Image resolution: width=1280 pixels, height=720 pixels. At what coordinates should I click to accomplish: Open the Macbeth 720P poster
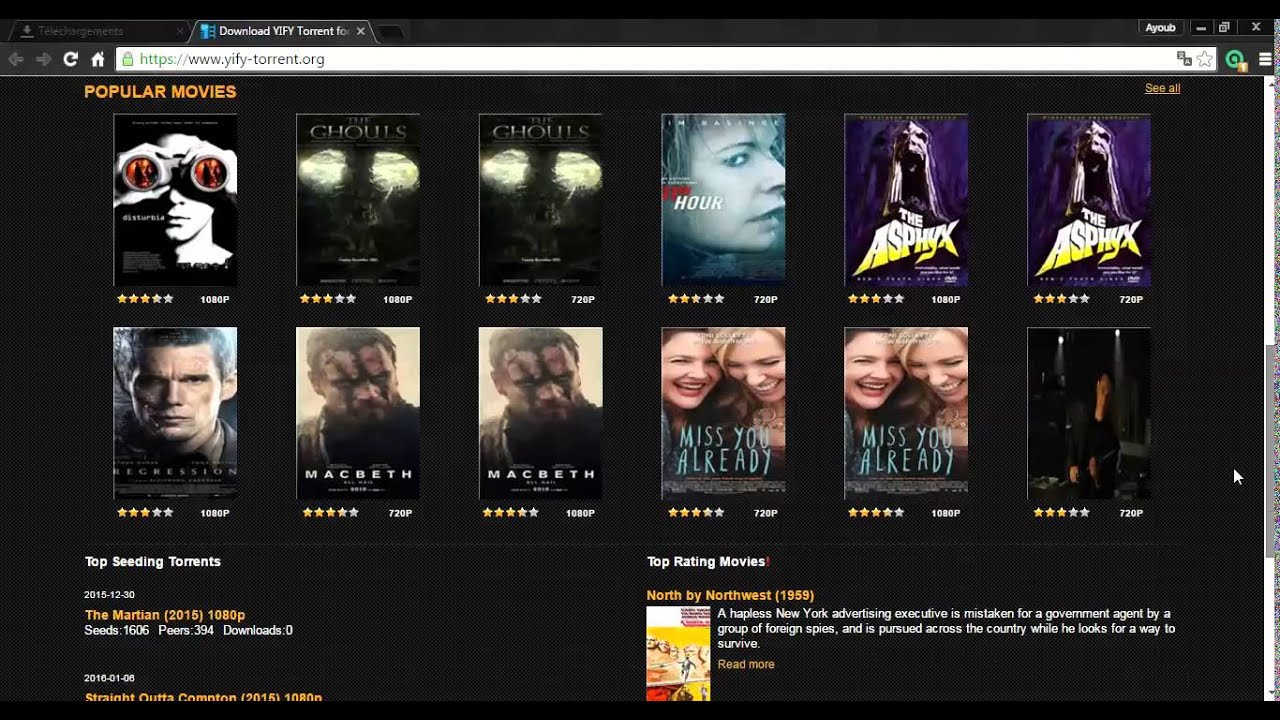(x=358, y=413)
